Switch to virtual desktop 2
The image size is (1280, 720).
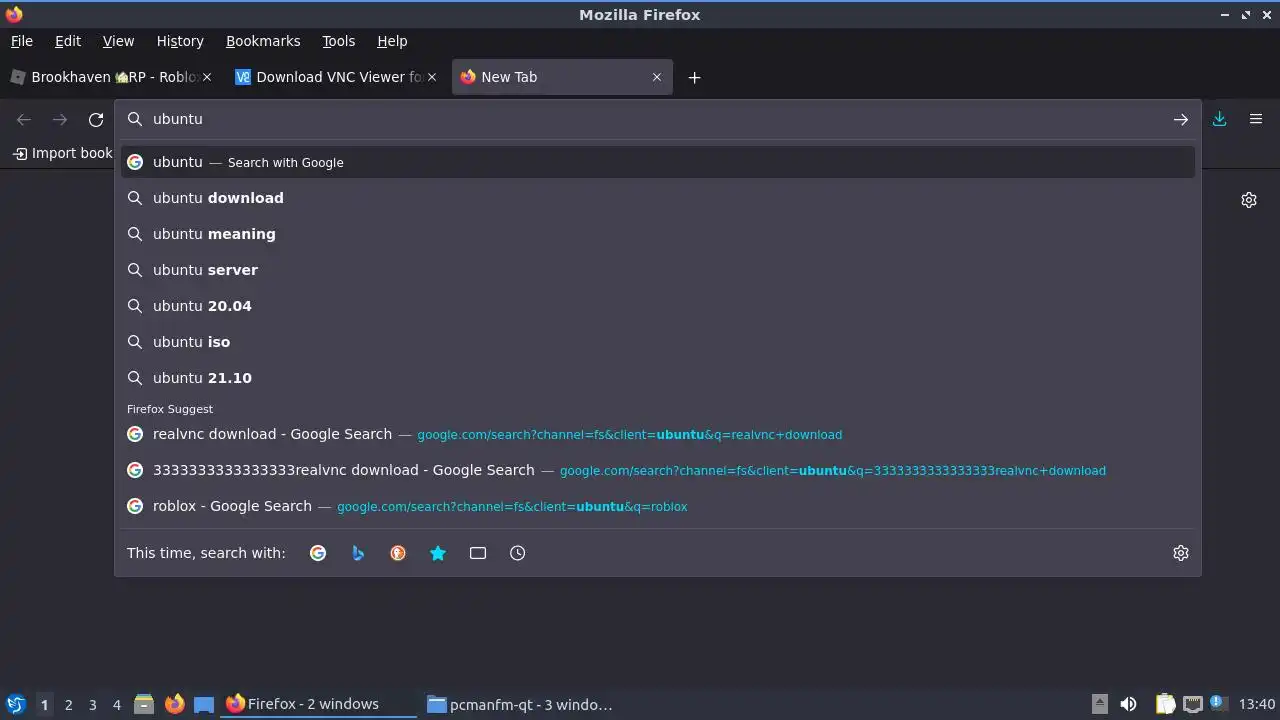click(x=68, y=704)
